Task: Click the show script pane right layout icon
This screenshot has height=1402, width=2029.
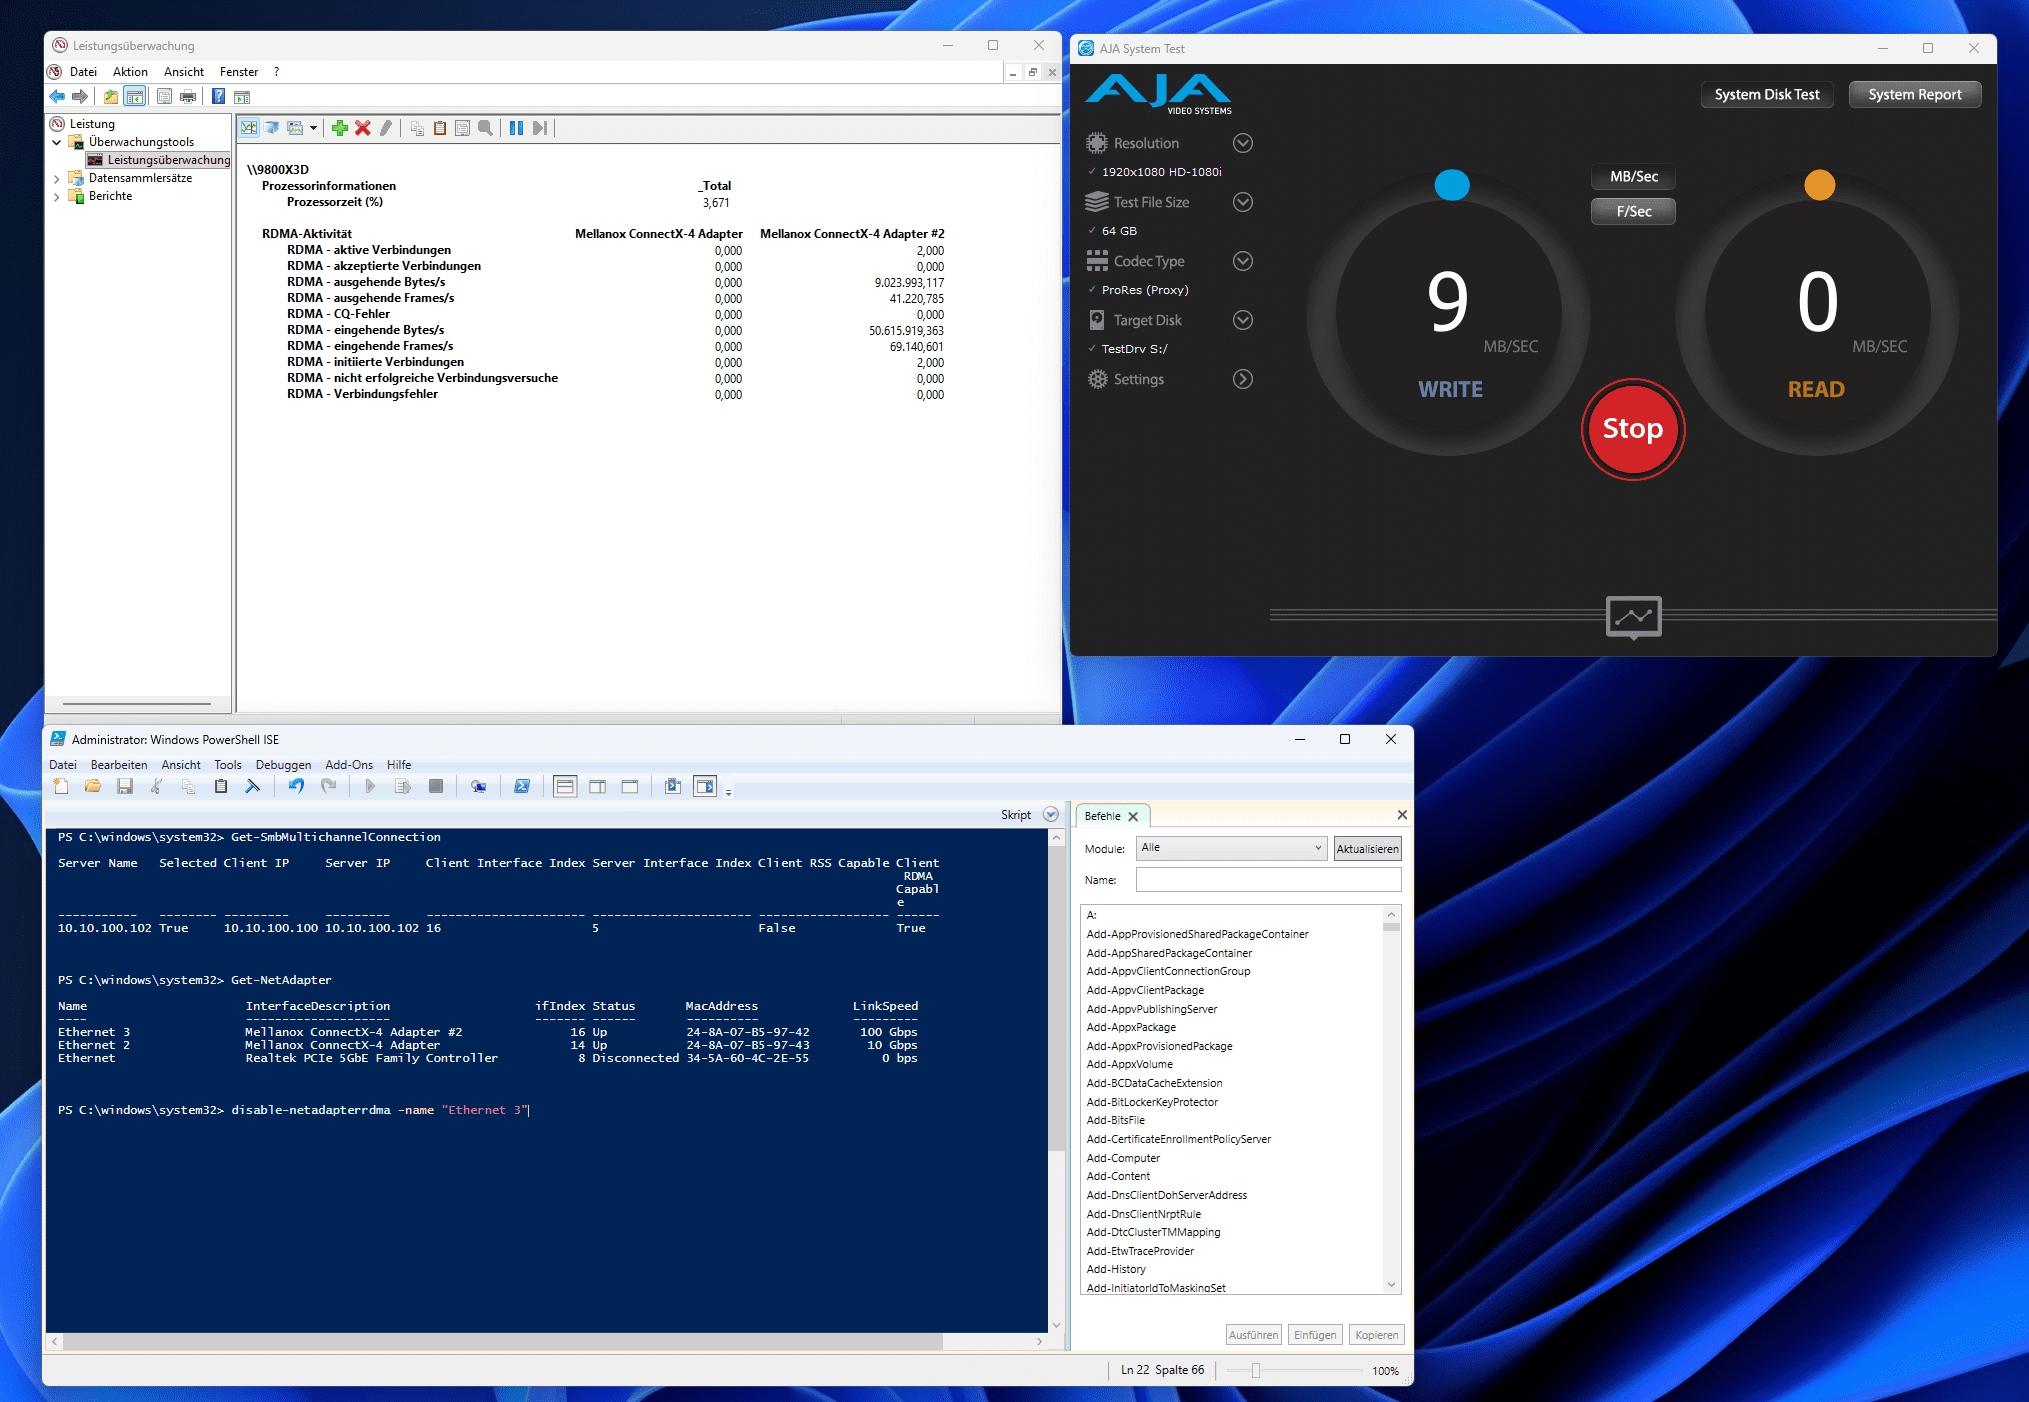Action: (x=597, y=787)
